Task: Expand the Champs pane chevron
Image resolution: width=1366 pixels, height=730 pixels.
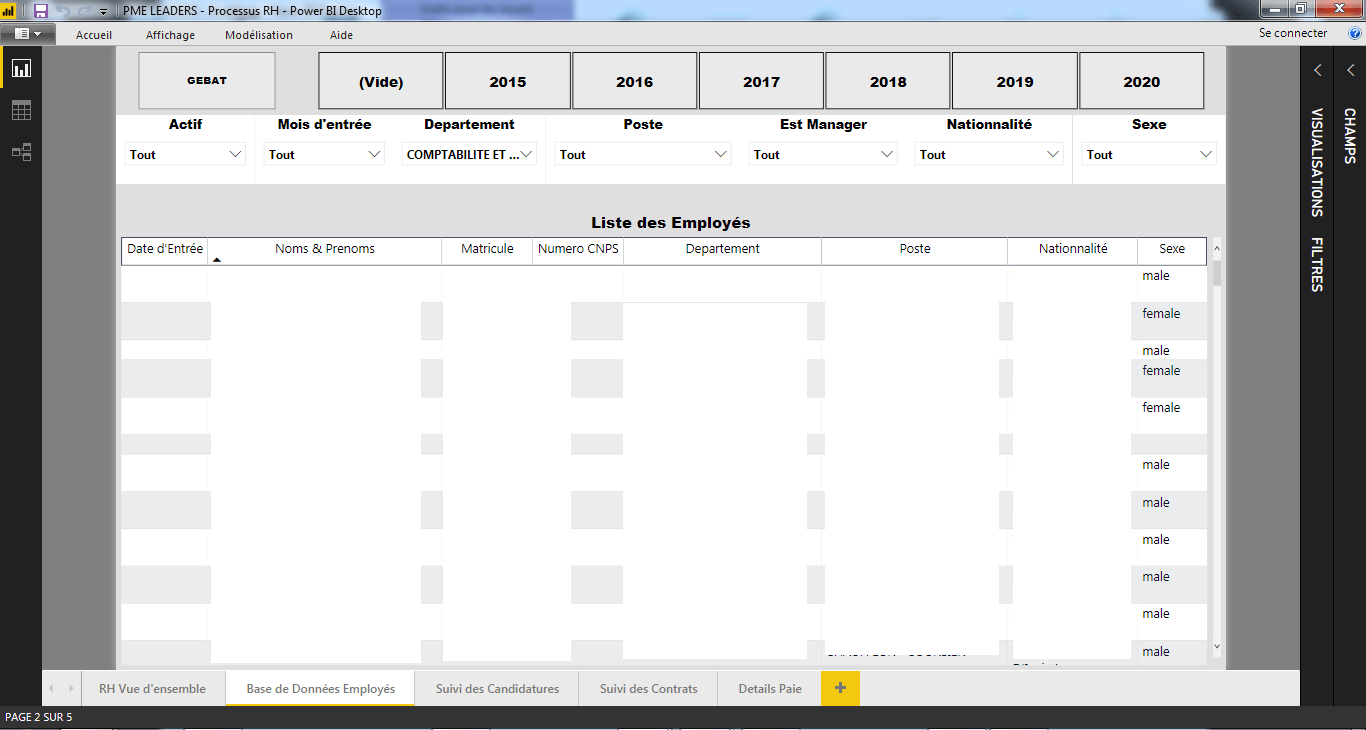Action: 1350,70
